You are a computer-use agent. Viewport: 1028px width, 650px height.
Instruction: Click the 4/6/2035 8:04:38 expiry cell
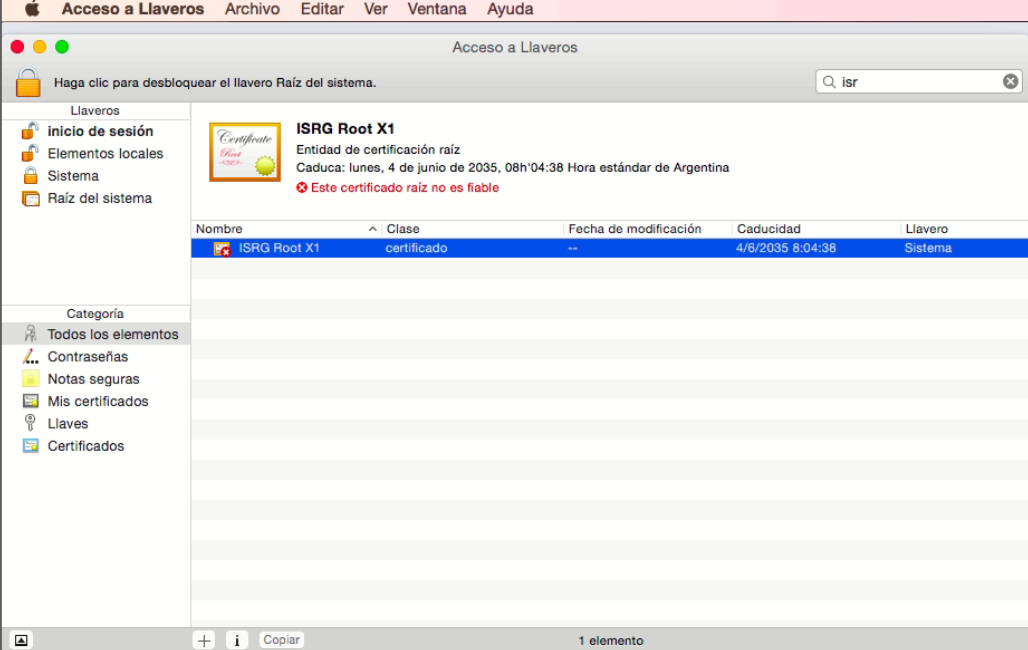click(785, 248)
